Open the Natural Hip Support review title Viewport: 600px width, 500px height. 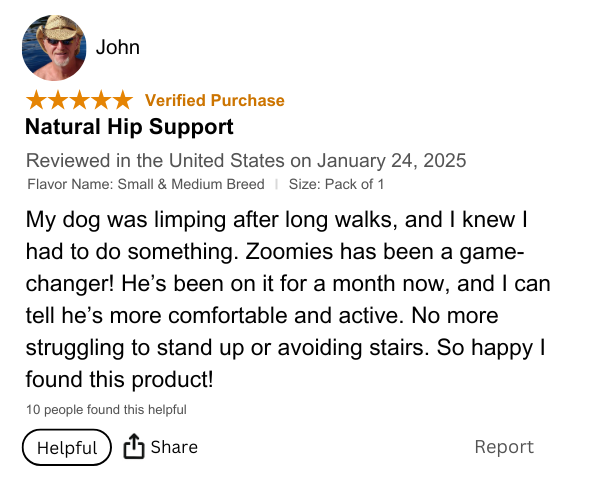[x=129, y=127]
